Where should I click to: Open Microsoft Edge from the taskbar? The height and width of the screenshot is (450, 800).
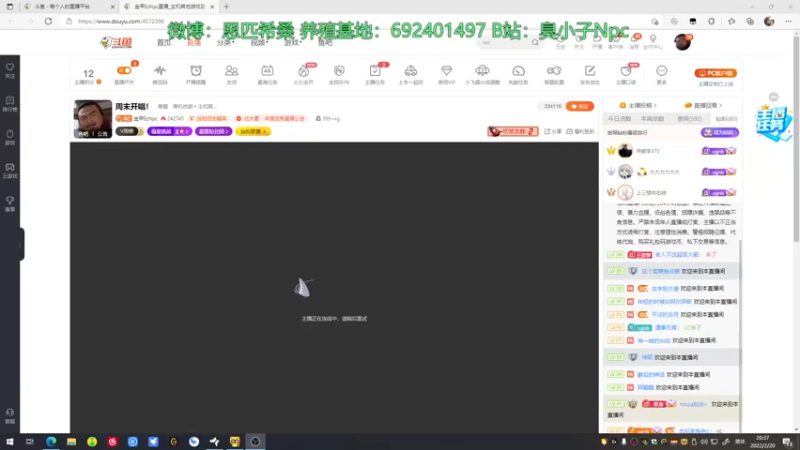coord(51,441)
